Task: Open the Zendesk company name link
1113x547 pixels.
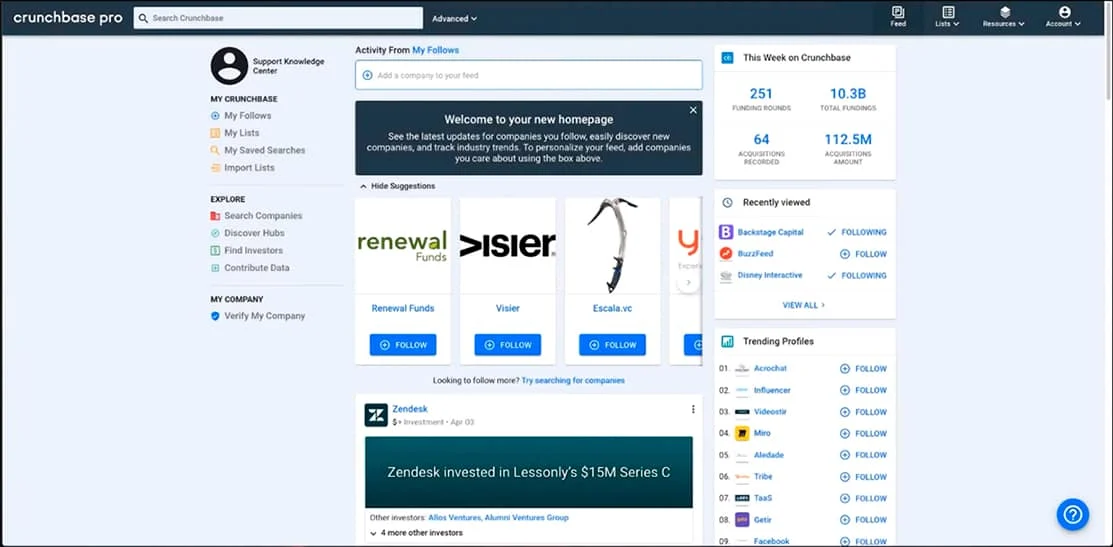Action: click(410, 409)
